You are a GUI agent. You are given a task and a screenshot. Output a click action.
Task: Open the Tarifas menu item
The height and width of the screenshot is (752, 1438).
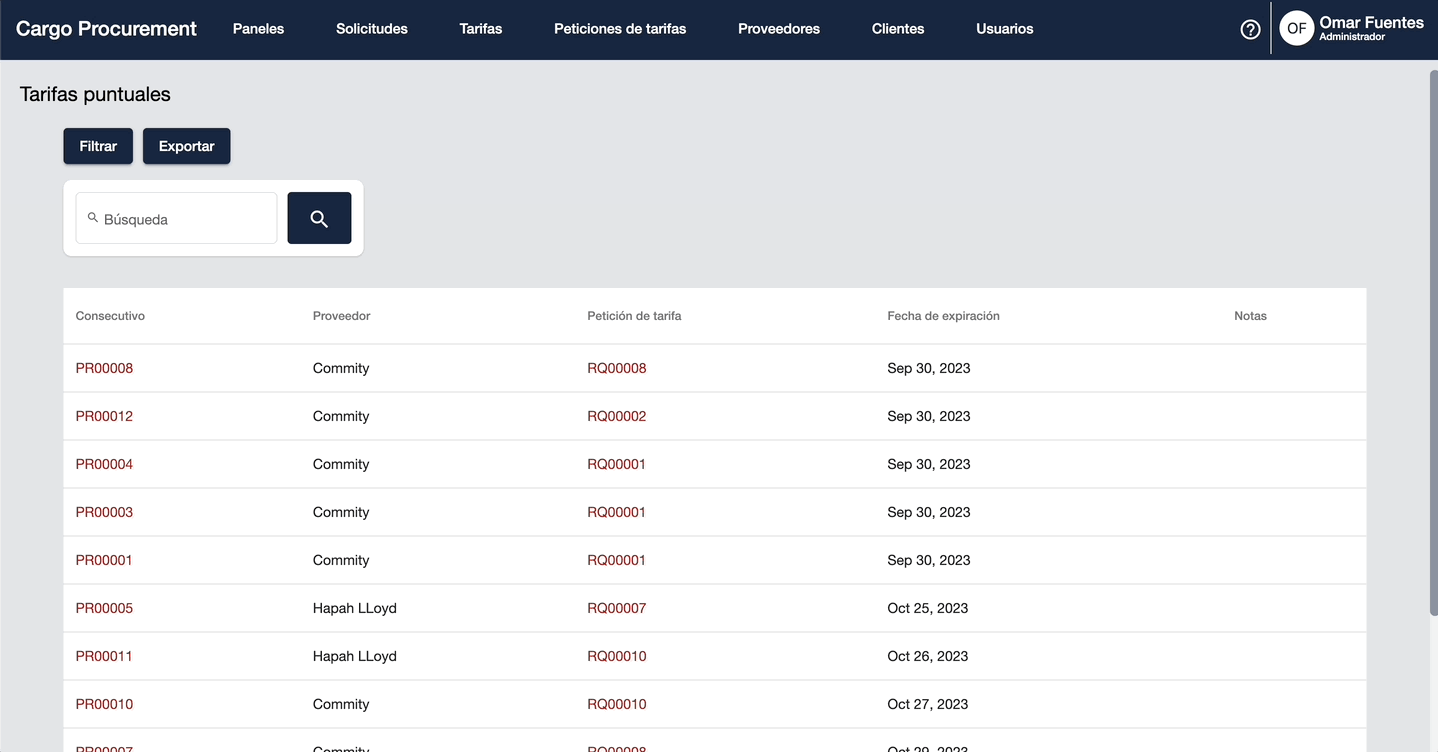tap(481, 29)
